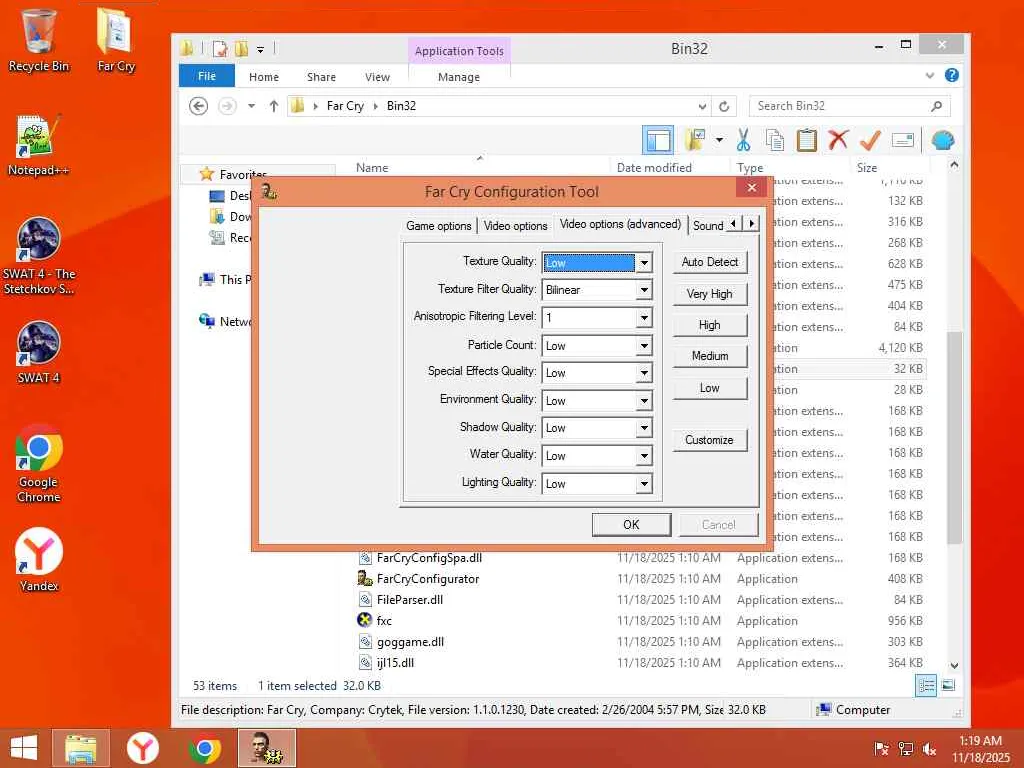Image resolution: width=1024 pixels, height=768 pixels.
Task: Select Recycle Bin on desktop
Action: point(39,40)
